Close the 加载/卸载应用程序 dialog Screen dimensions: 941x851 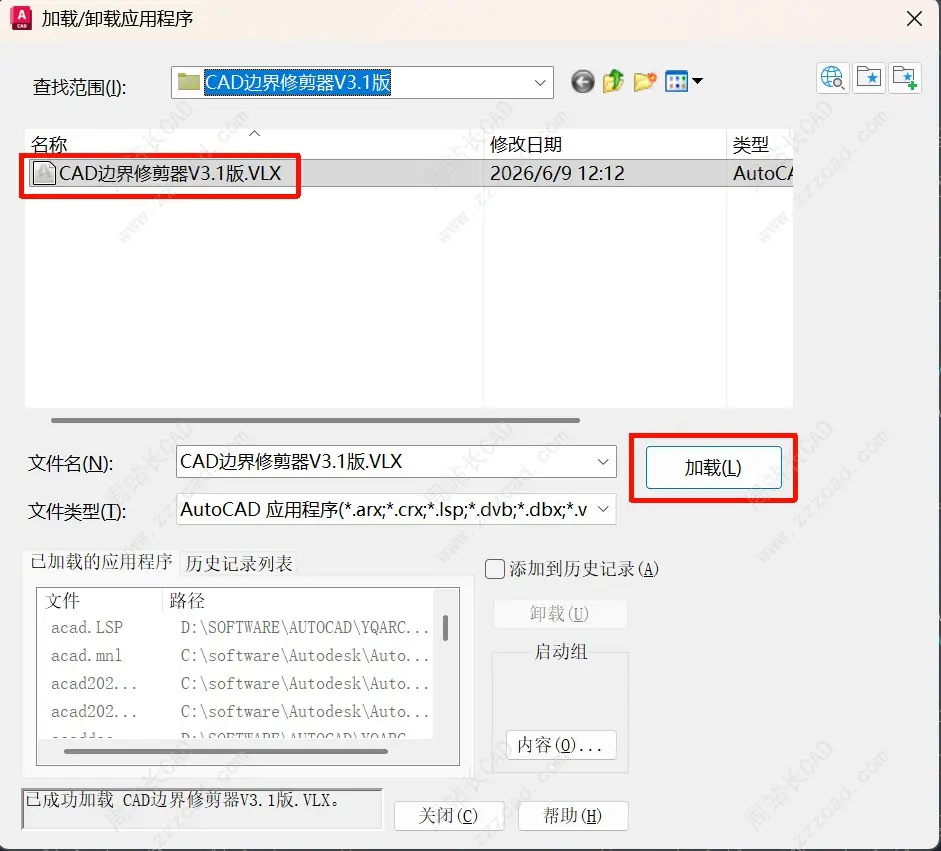click(x=914, y=19)
